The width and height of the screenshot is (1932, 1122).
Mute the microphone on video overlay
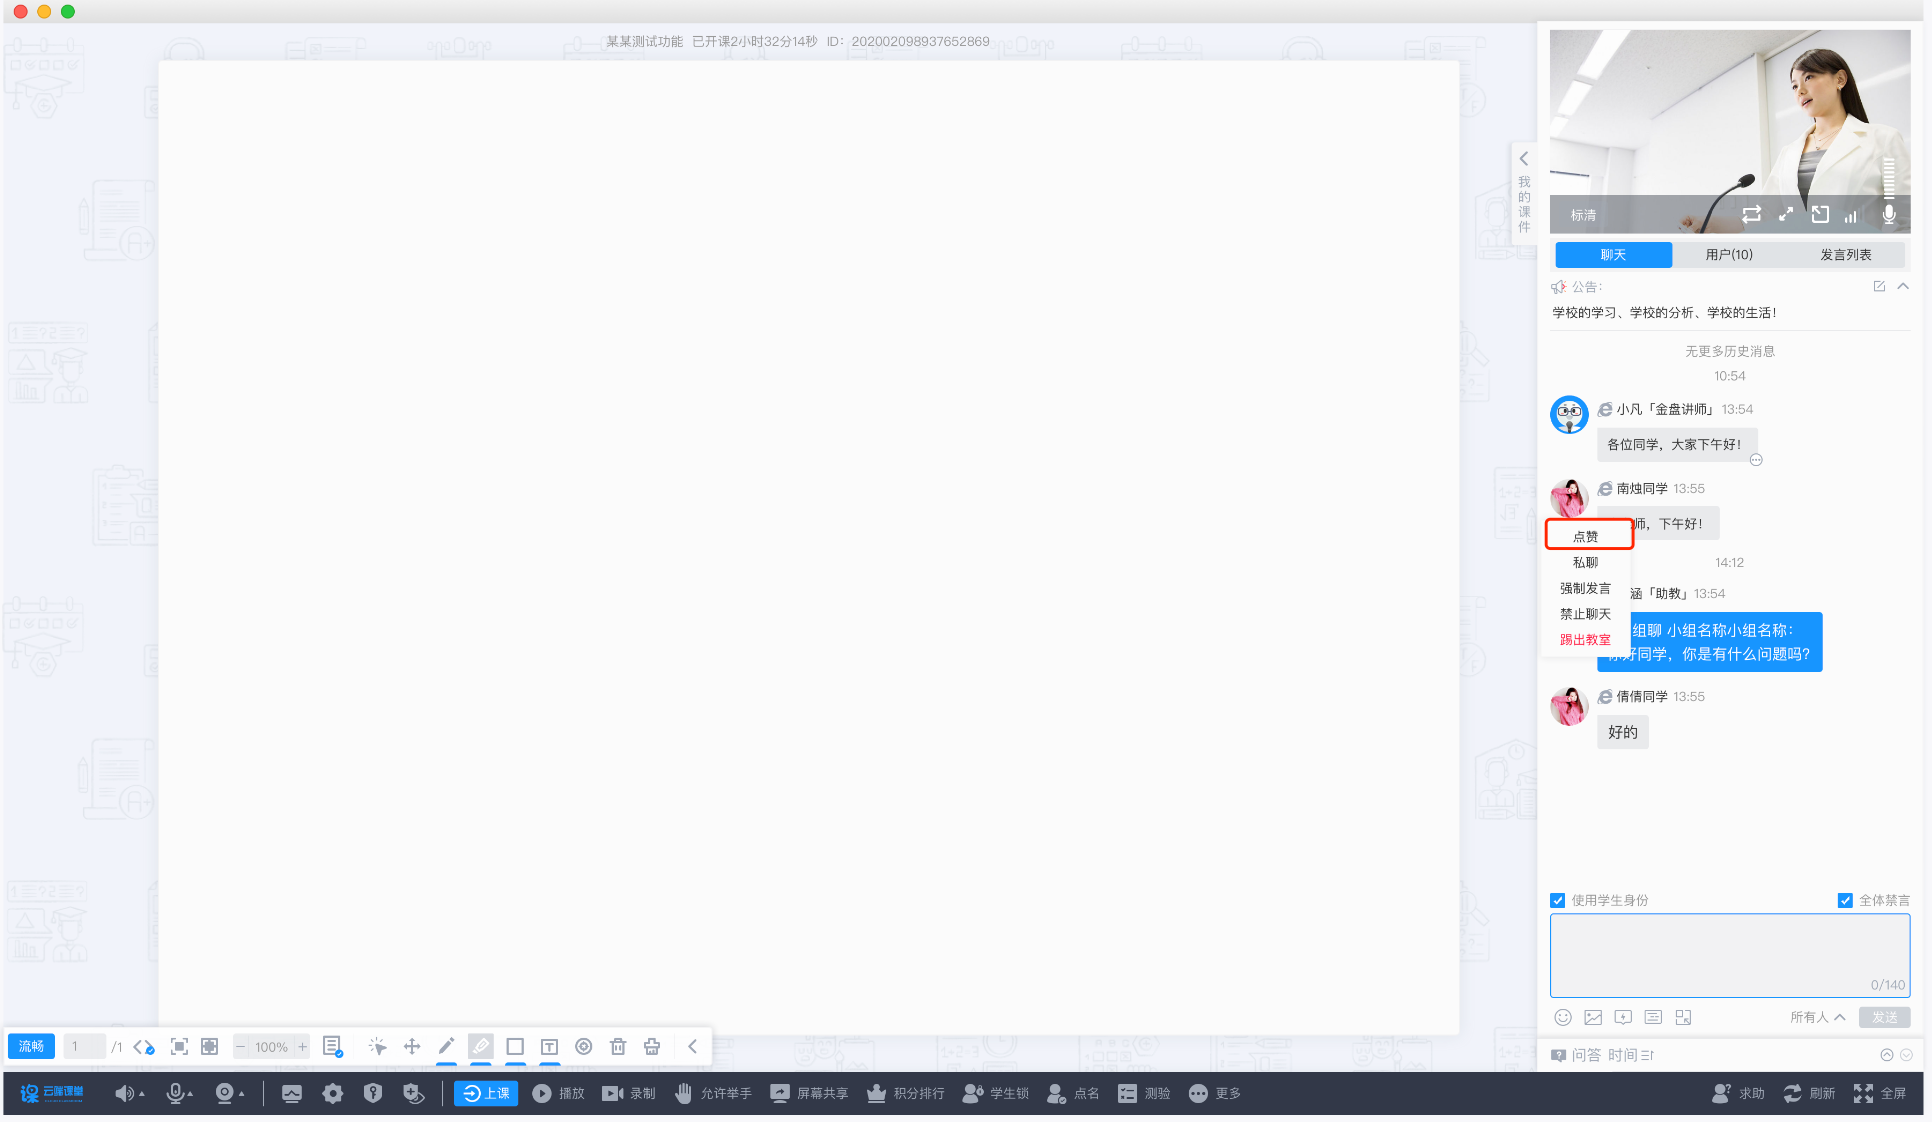(1889, 214)
